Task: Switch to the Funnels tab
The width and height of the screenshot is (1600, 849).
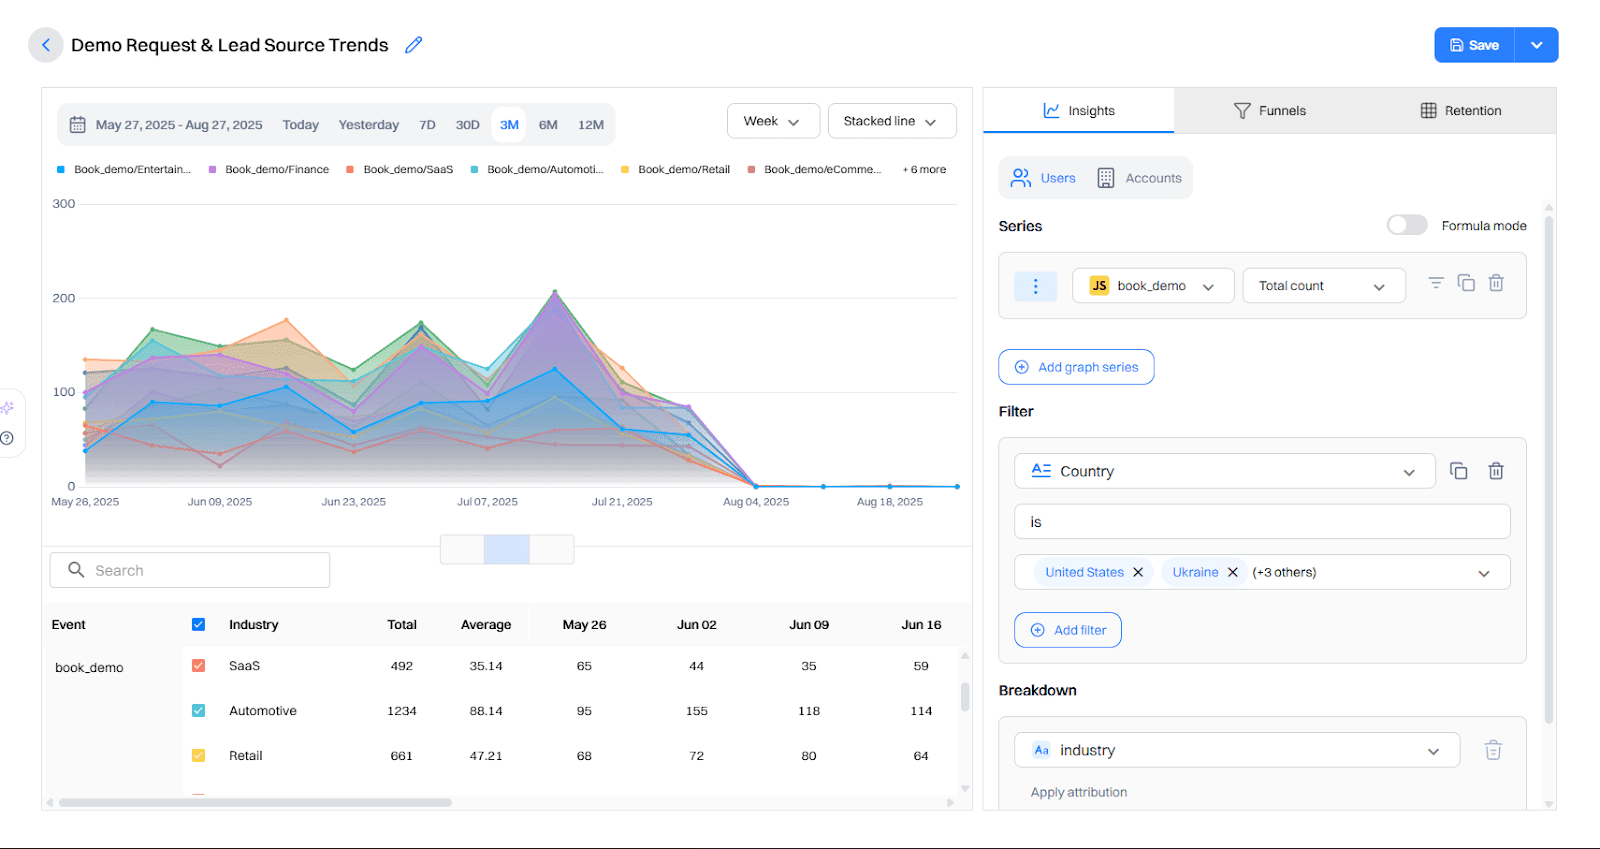Action: (1270, 111)
